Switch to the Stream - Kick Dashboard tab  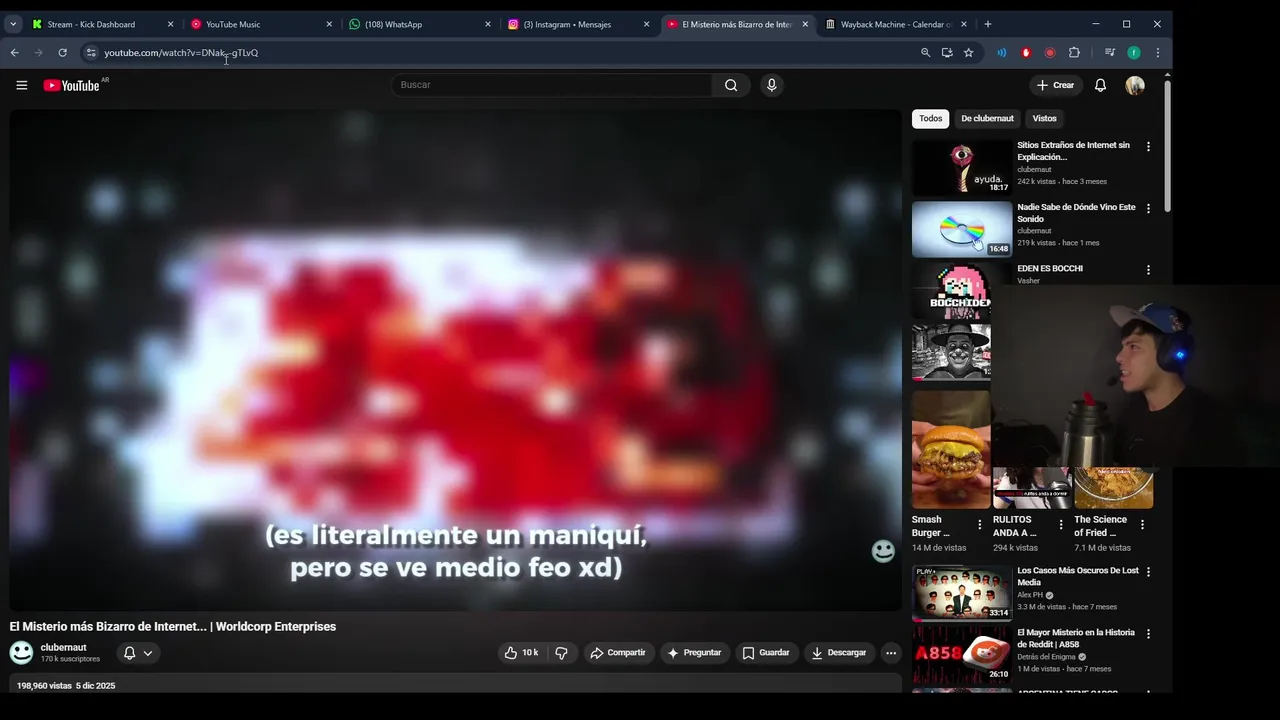pyautogui.click(x=102, y=24)
